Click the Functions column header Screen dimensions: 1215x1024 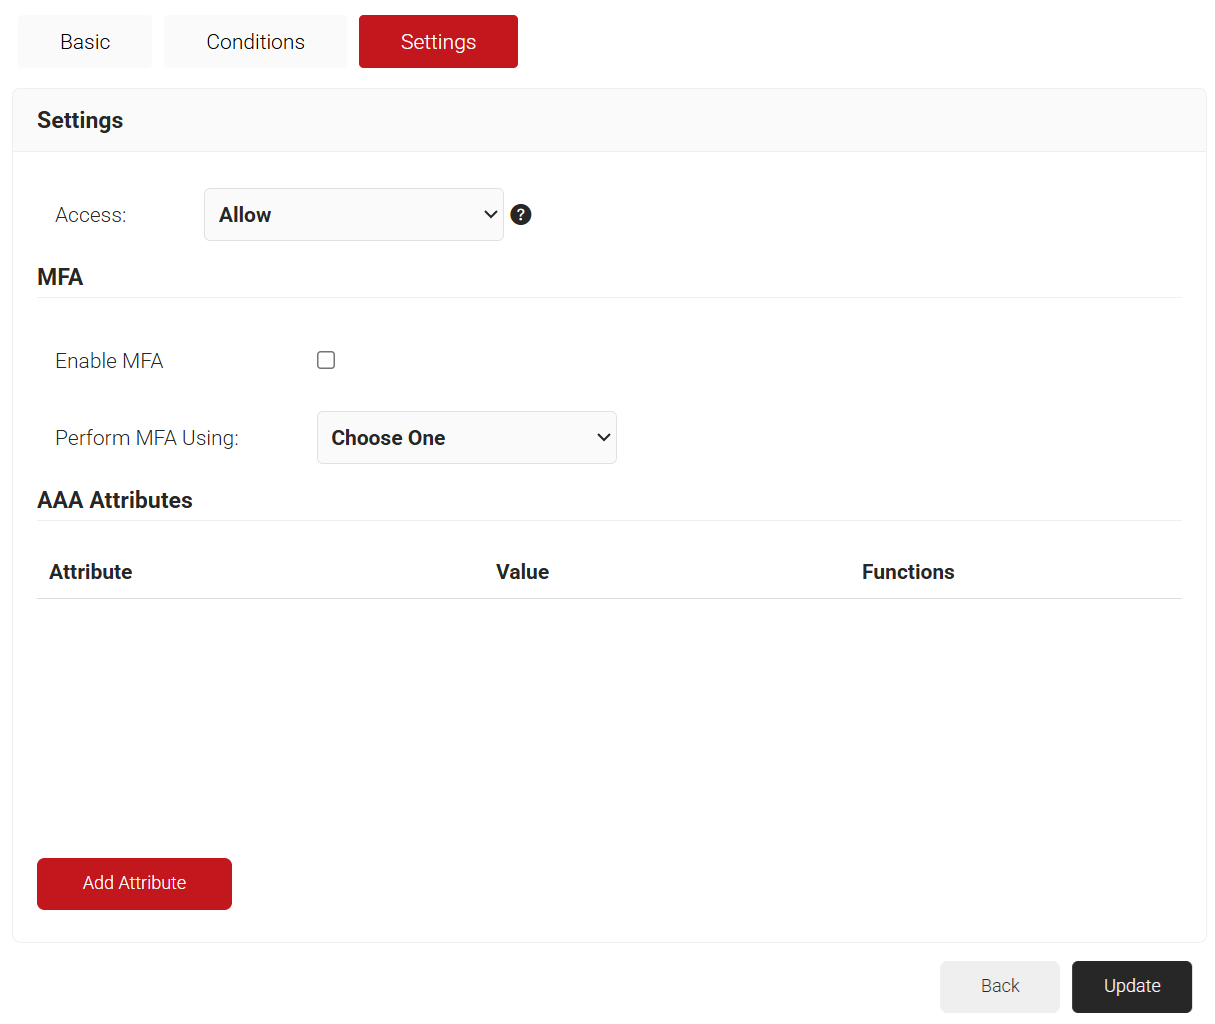(x=907, y=572)
